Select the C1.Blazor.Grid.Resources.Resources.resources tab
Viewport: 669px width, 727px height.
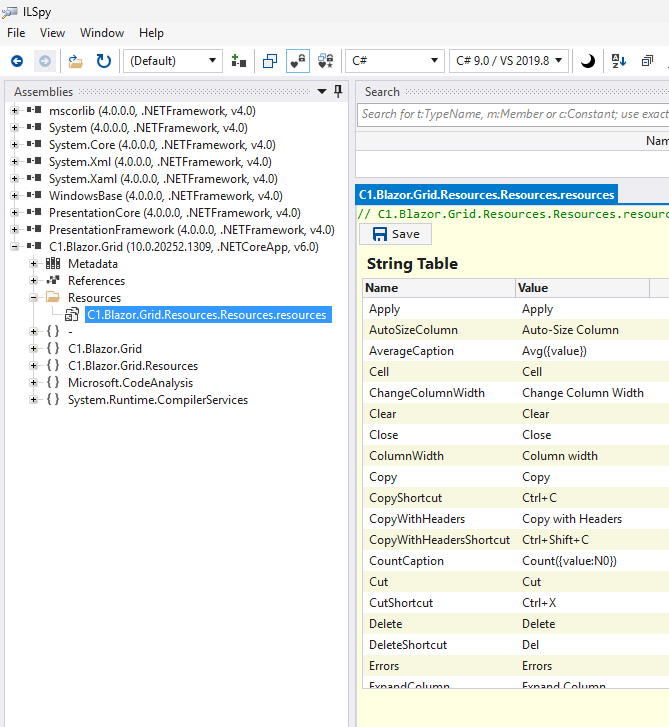point(486,194)
